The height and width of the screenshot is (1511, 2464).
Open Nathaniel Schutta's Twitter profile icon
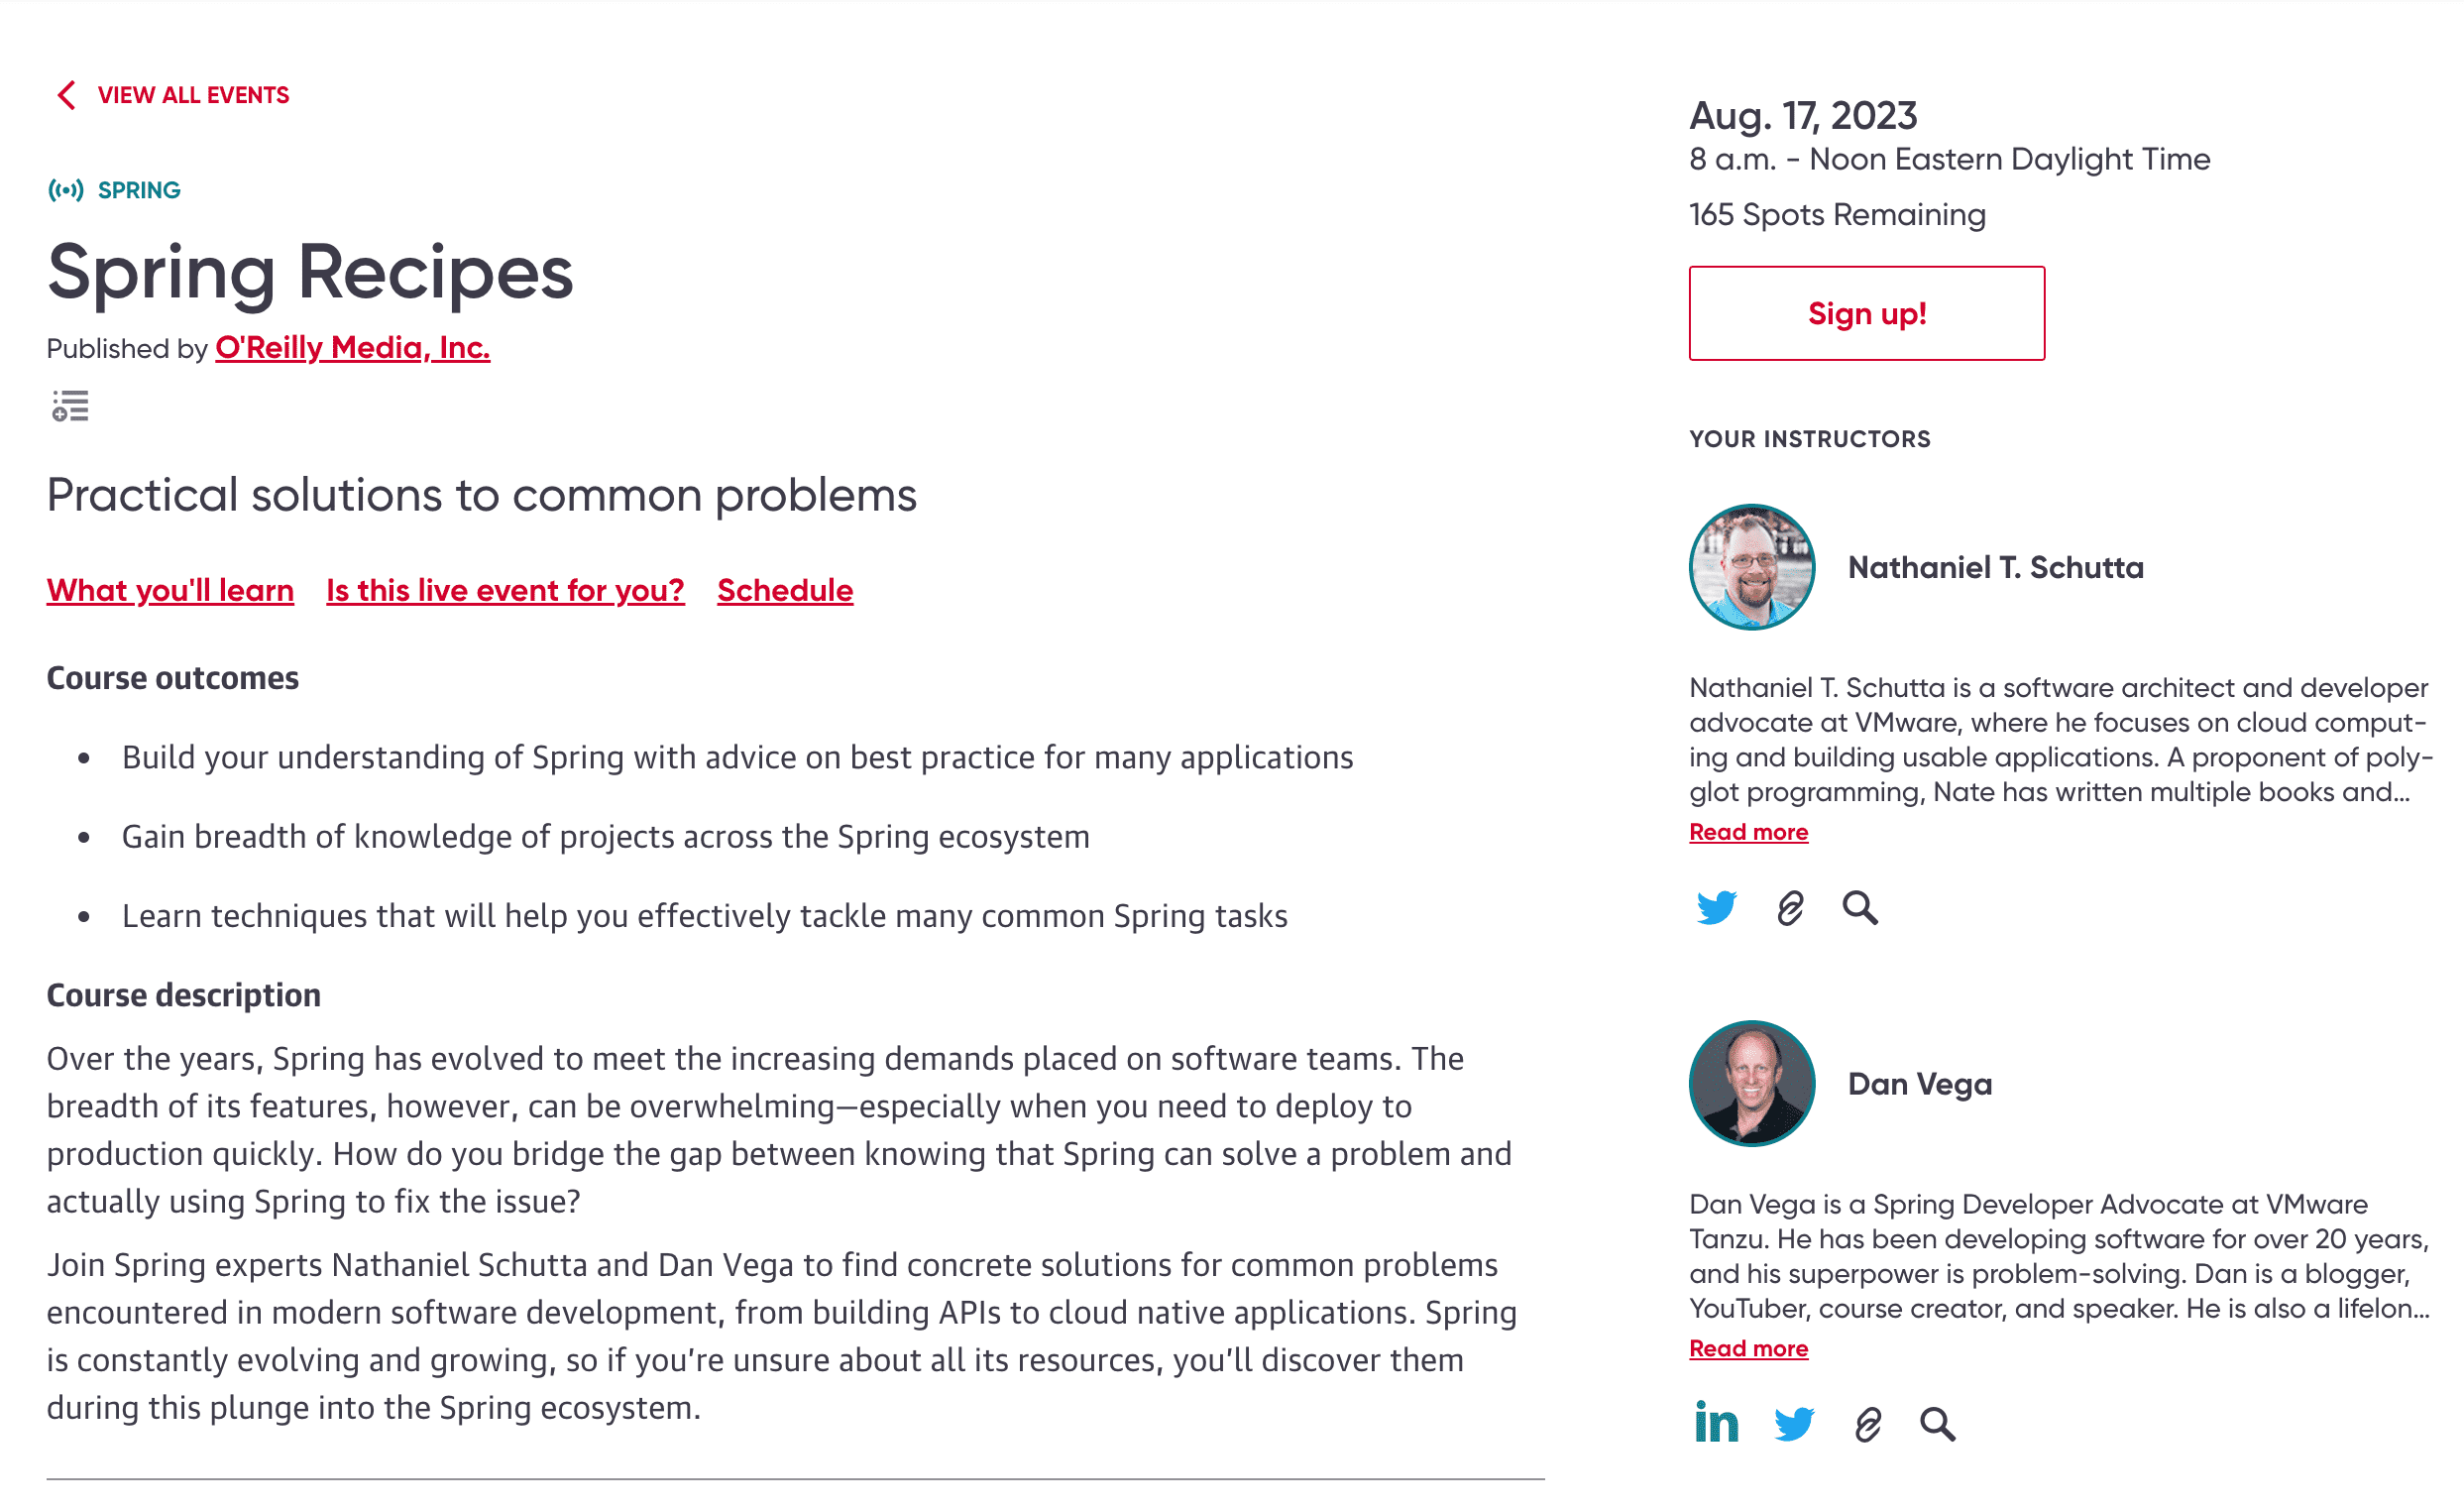(x=1716, y=908)
